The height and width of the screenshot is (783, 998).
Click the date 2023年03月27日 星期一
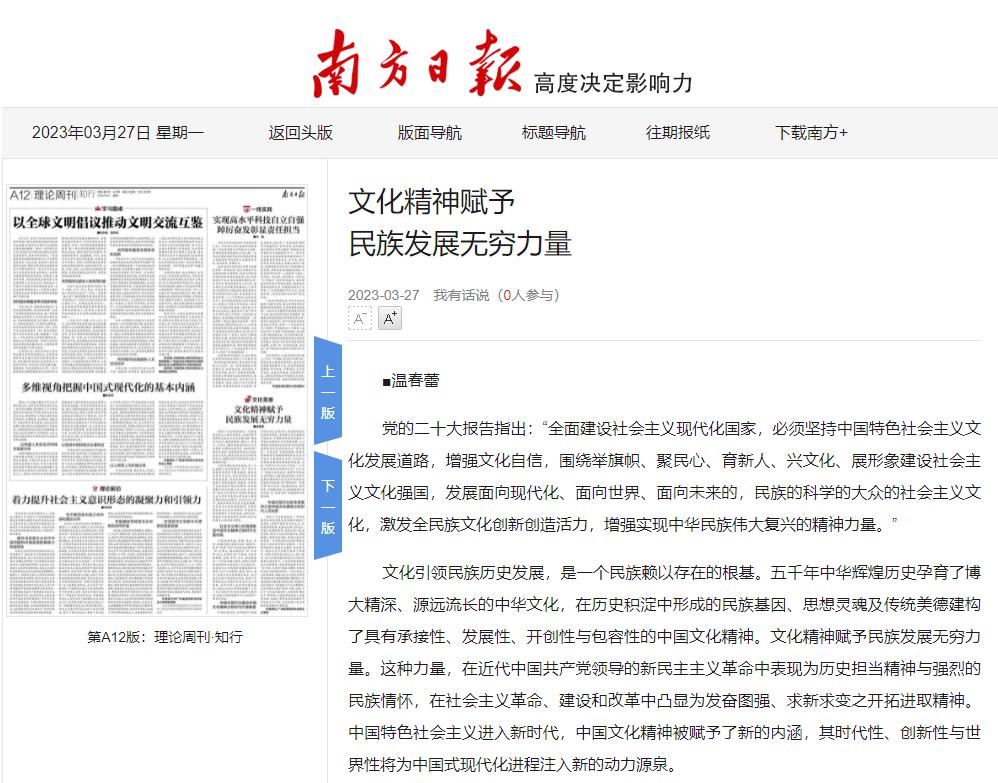click(118, 132)
